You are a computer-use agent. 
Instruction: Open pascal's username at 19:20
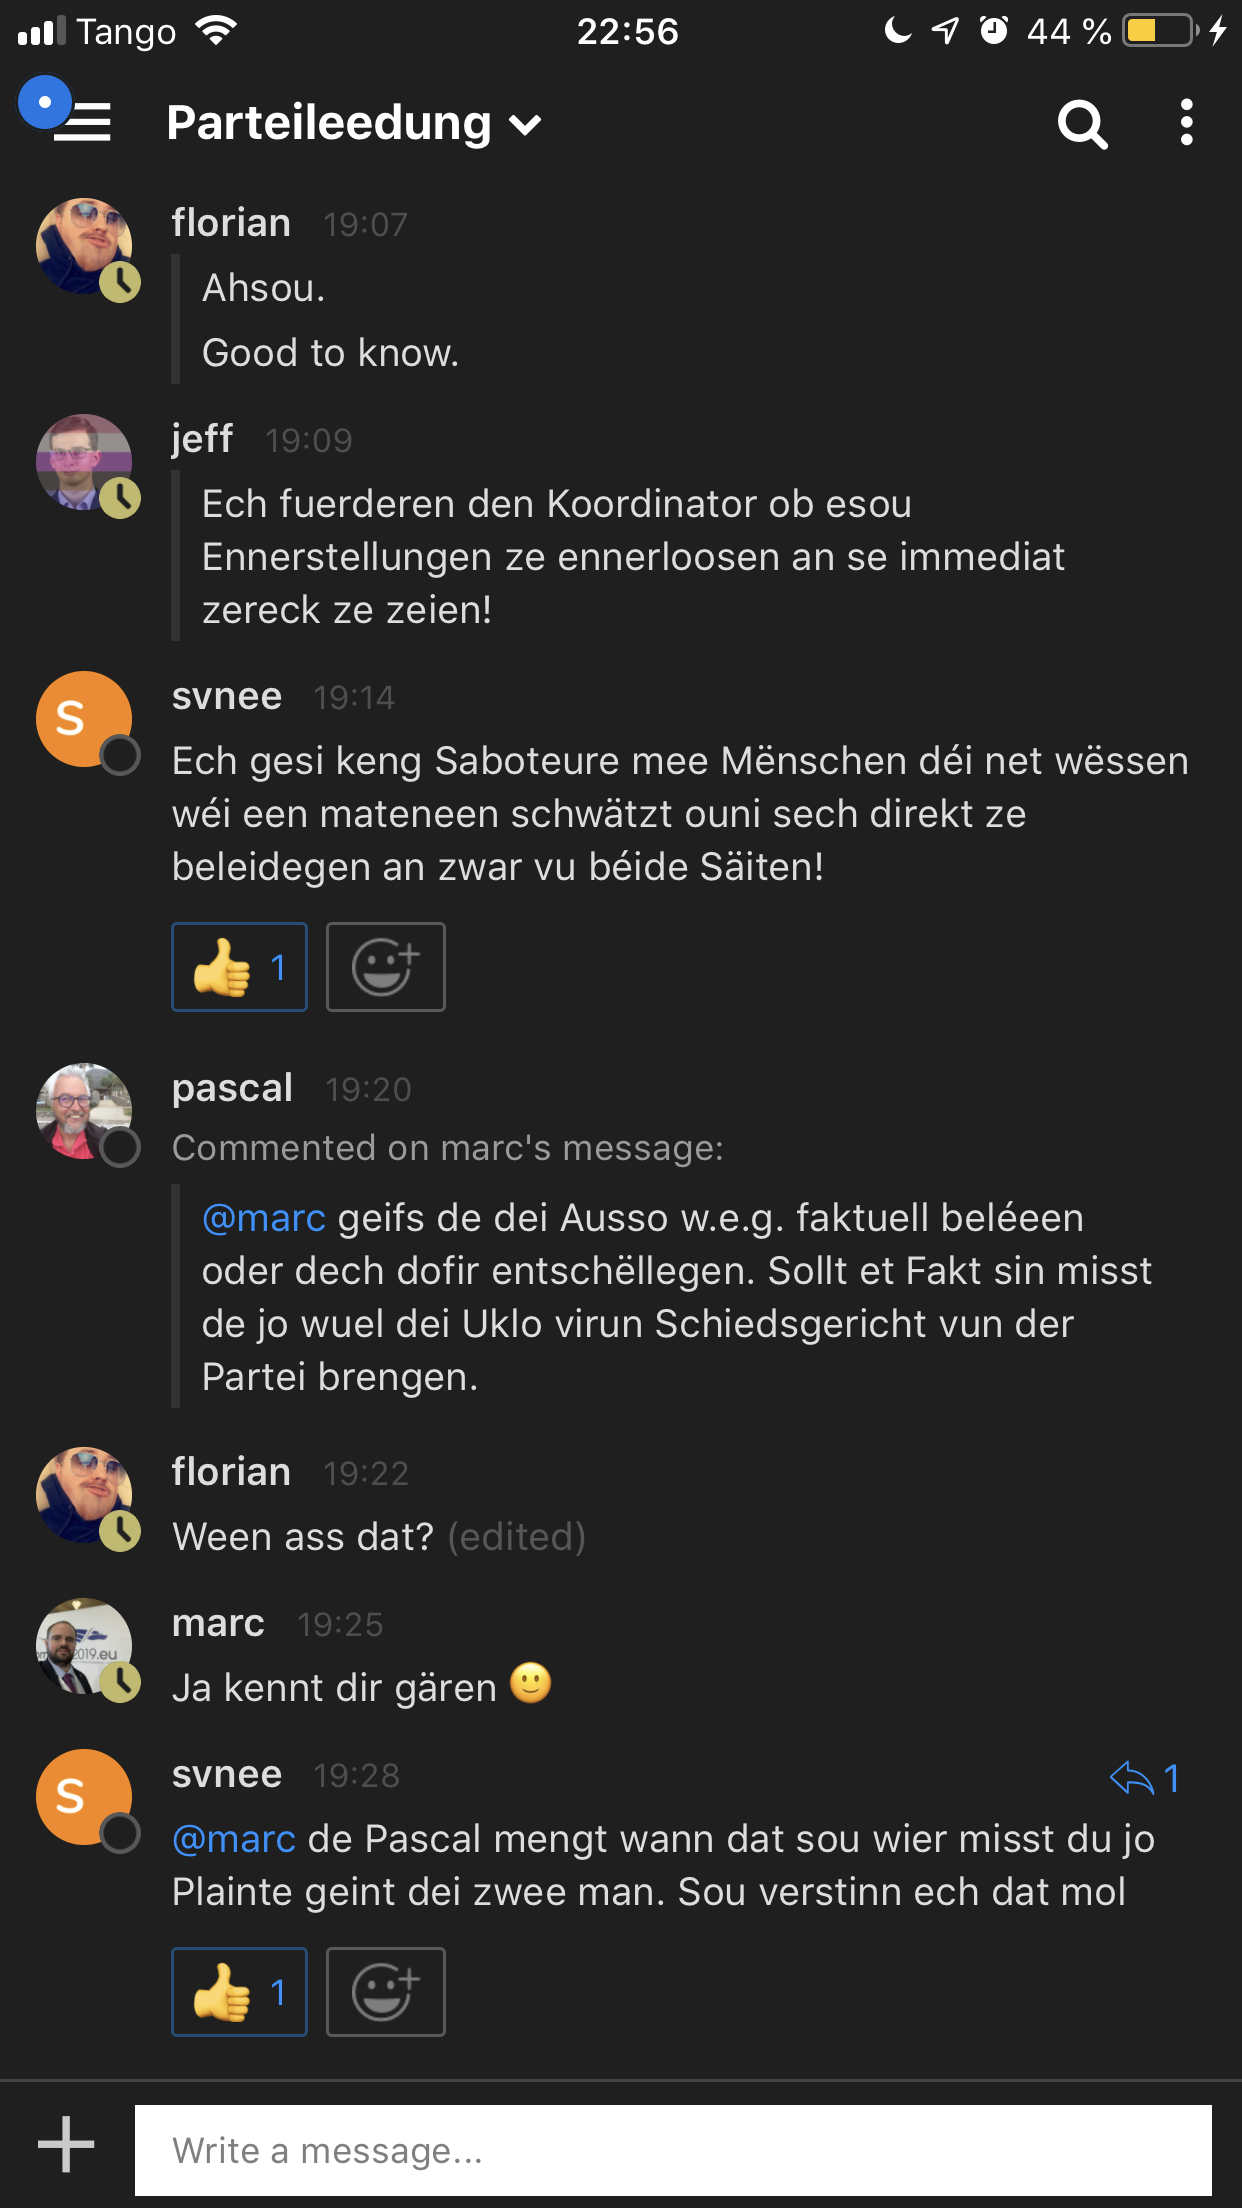coord(232,1088)
